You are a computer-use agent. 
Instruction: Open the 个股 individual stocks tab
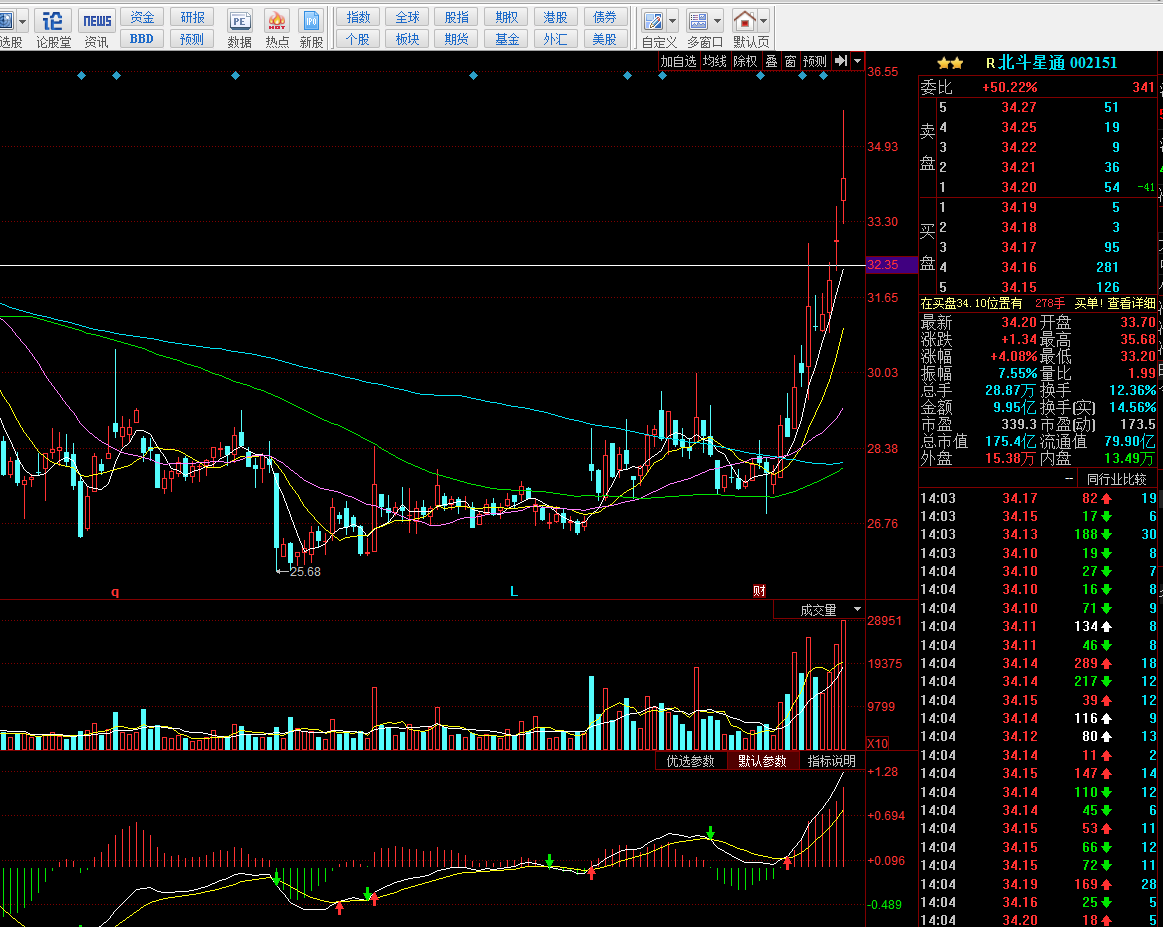point(358,39)
